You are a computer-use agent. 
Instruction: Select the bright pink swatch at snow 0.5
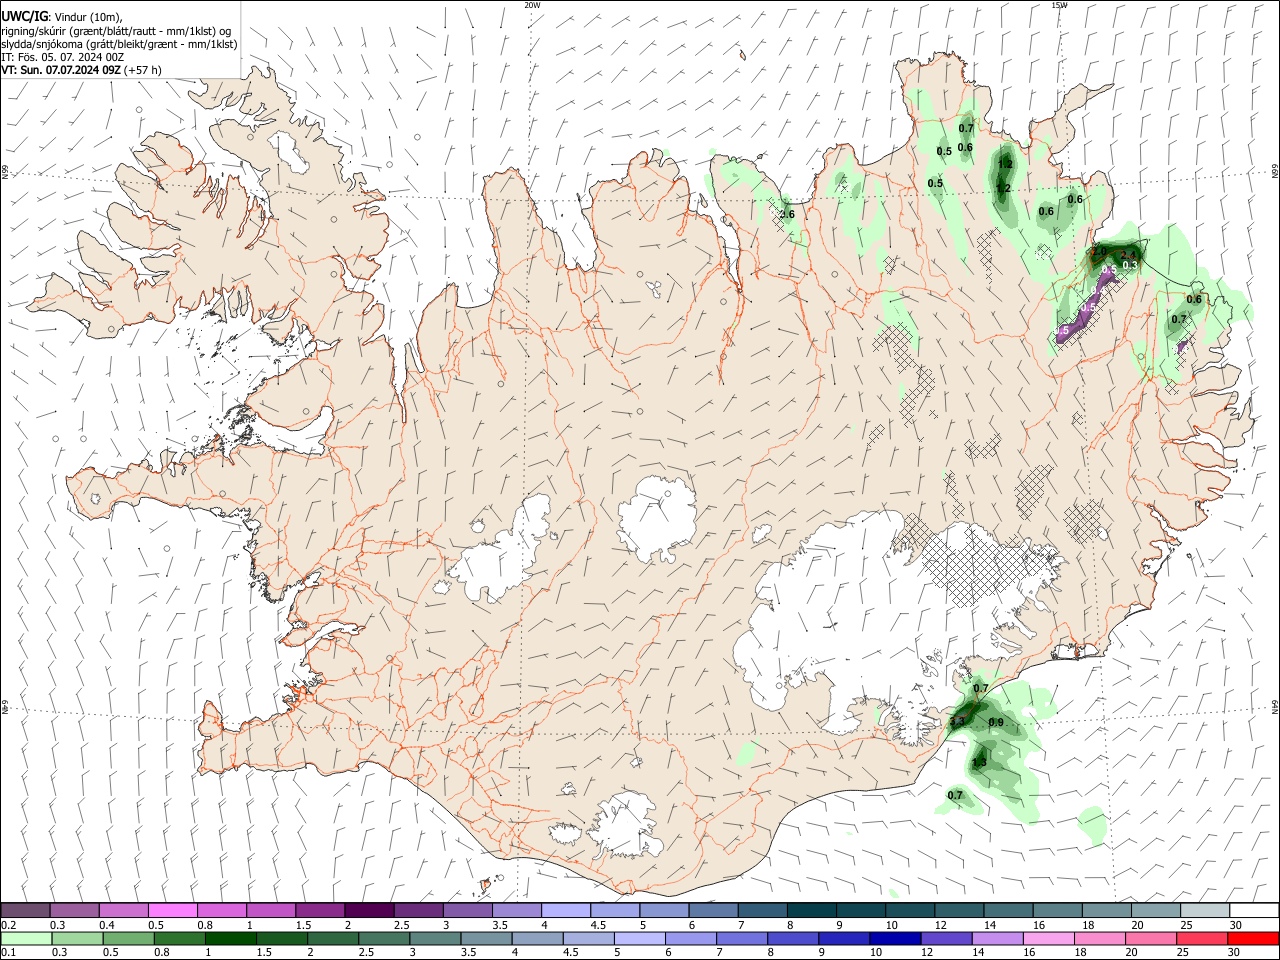pos(172,910)
